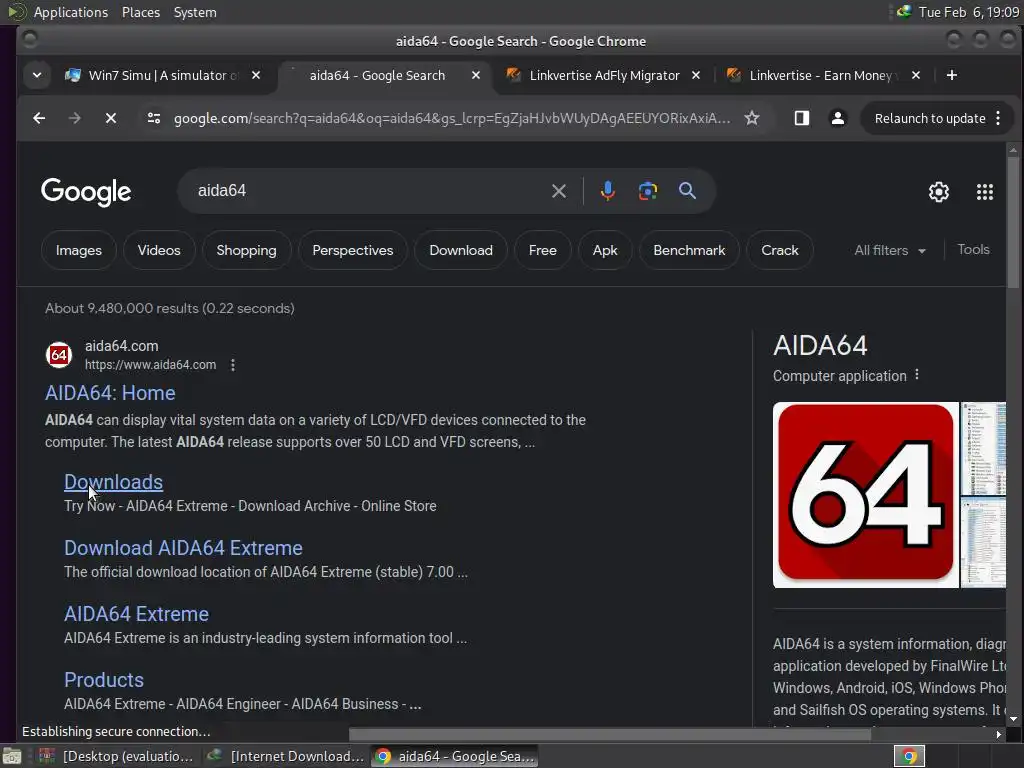Open options next to Computer application
The height and width of the screenshot is (768, 1024).
pos(917,375)
